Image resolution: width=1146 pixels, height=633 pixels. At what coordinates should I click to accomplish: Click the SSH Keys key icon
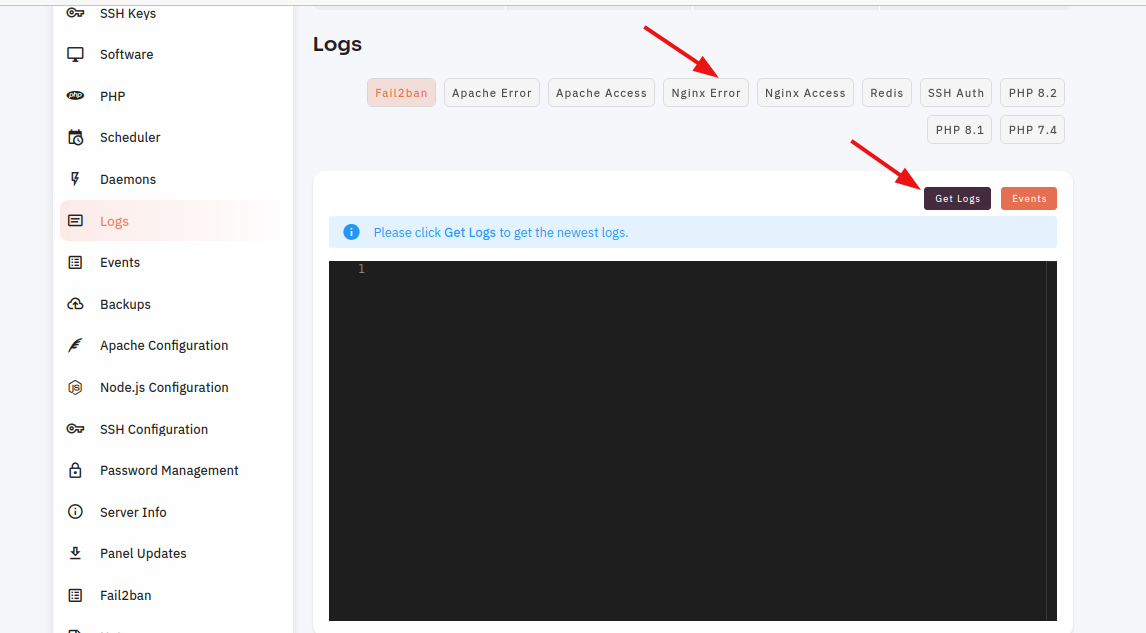(75, 13)
